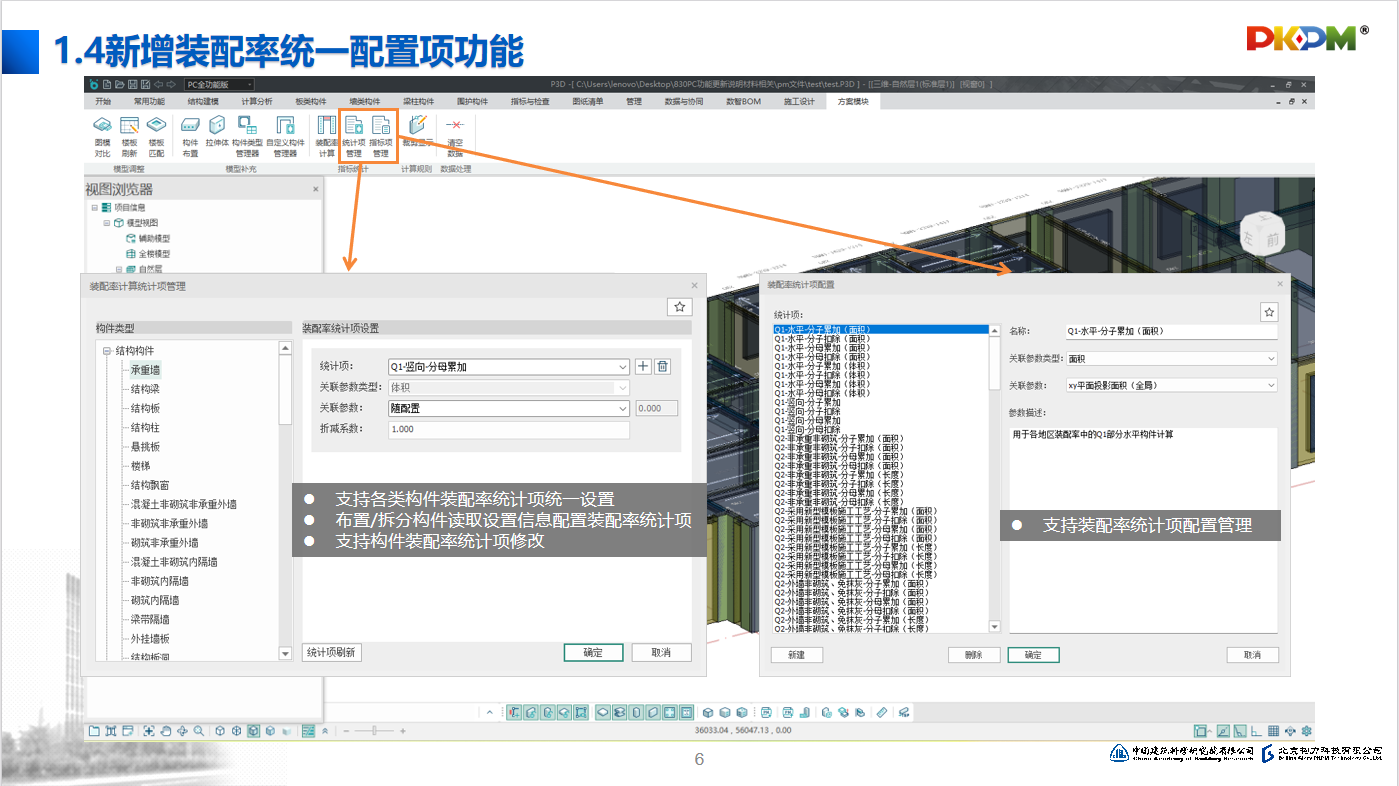This screenshot has width=1399, height=786.
Task: Click the 新建 button in 装配率统计项配置
Action: [x=796, y=655]
